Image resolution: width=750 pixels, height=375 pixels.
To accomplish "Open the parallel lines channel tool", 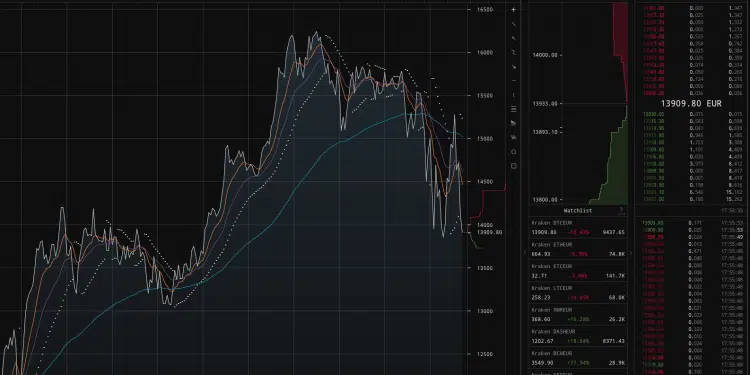I will pyautogui.click(x=514, y=109).
